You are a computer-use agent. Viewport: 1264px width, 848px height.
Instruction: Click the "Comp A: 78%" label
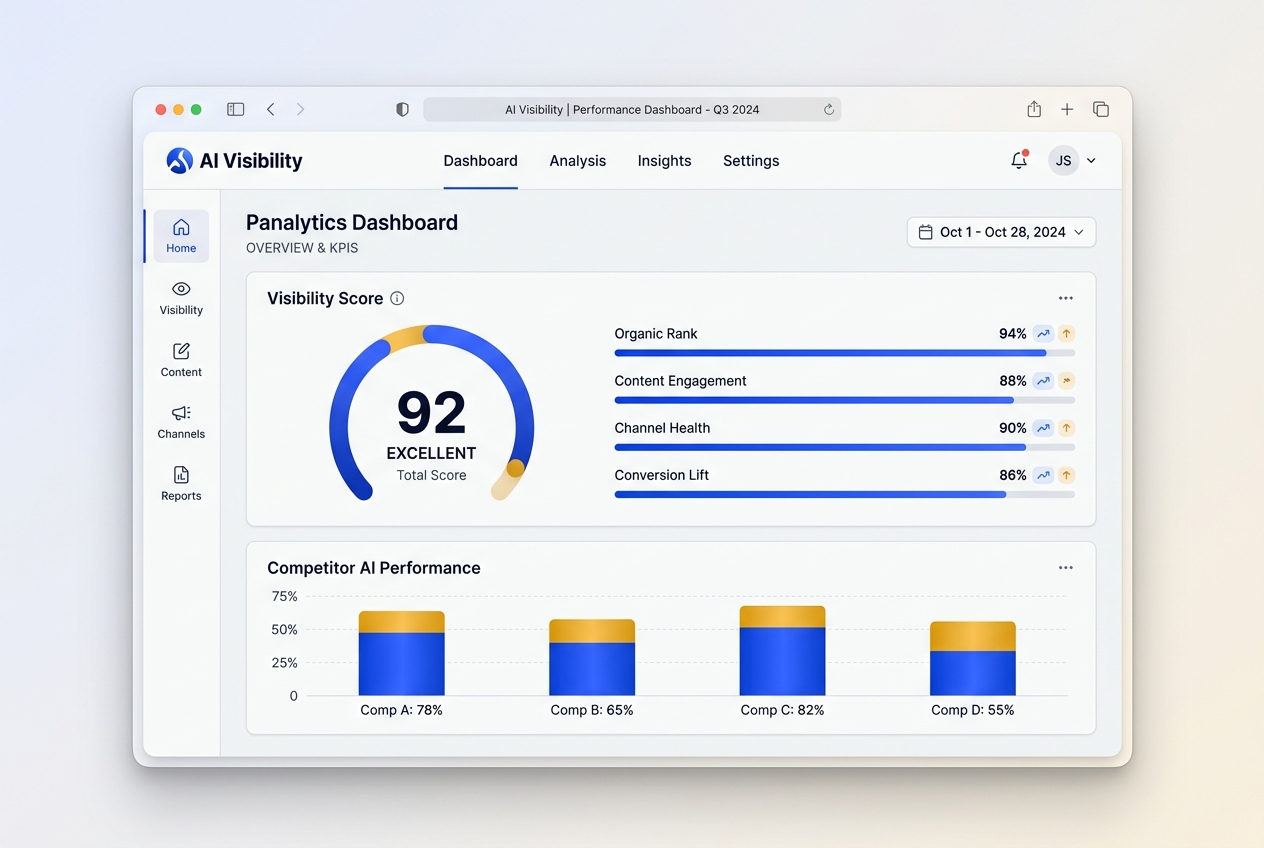(x=401, y=710)
